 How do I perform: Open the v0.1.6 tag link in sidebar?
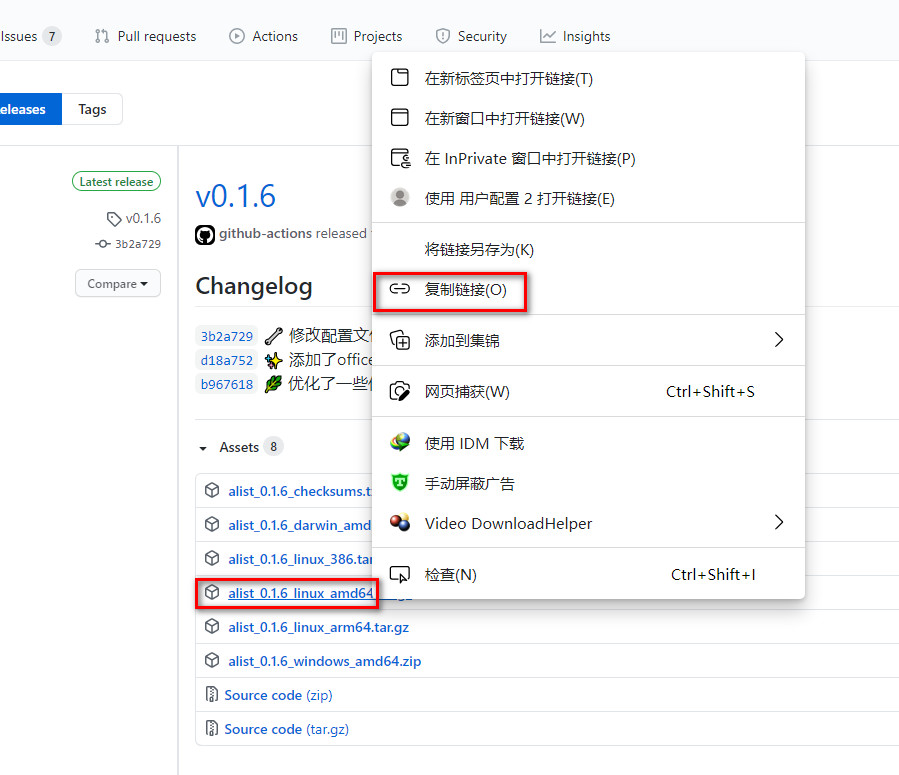click(143, 218)
